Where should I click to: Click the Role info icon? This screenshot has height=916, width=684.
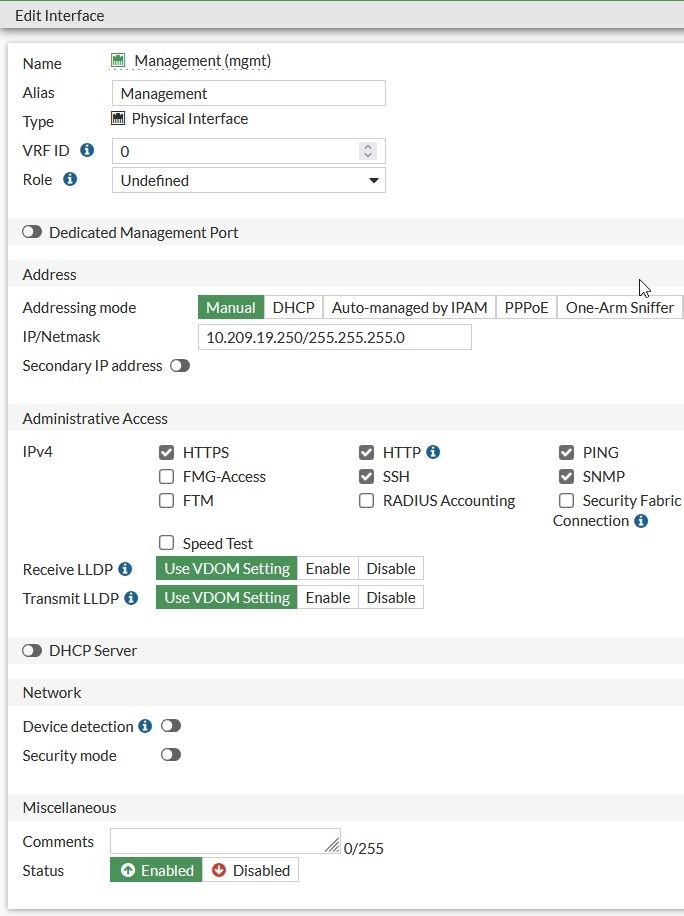coord(70,180)
